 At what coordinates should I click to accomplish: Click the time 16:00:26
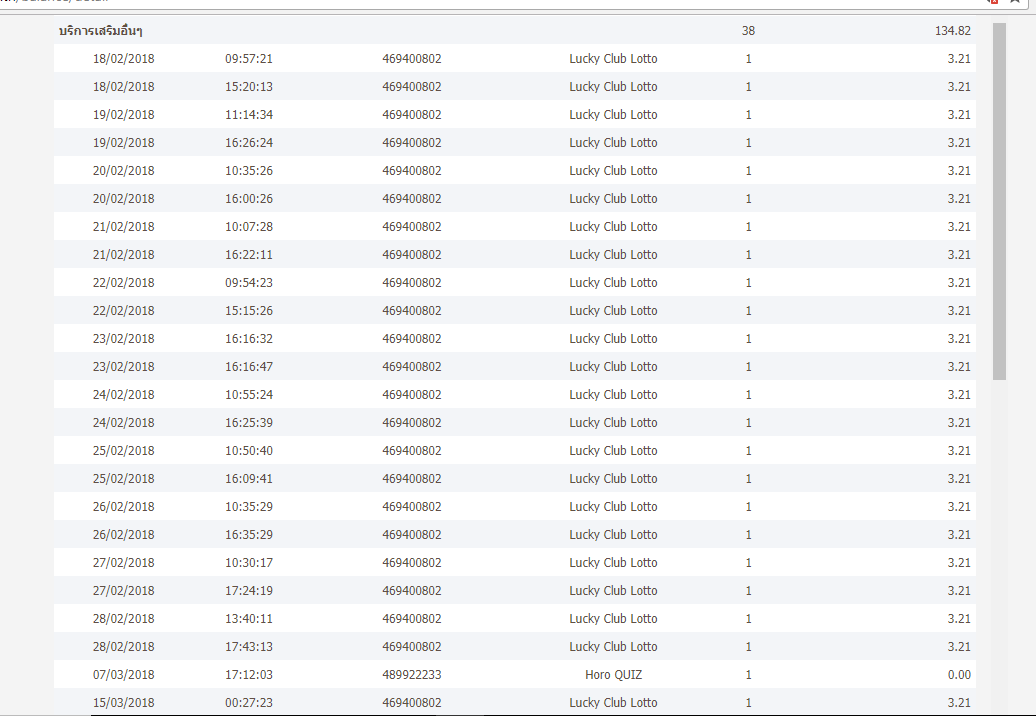click(x=249, y=199)
